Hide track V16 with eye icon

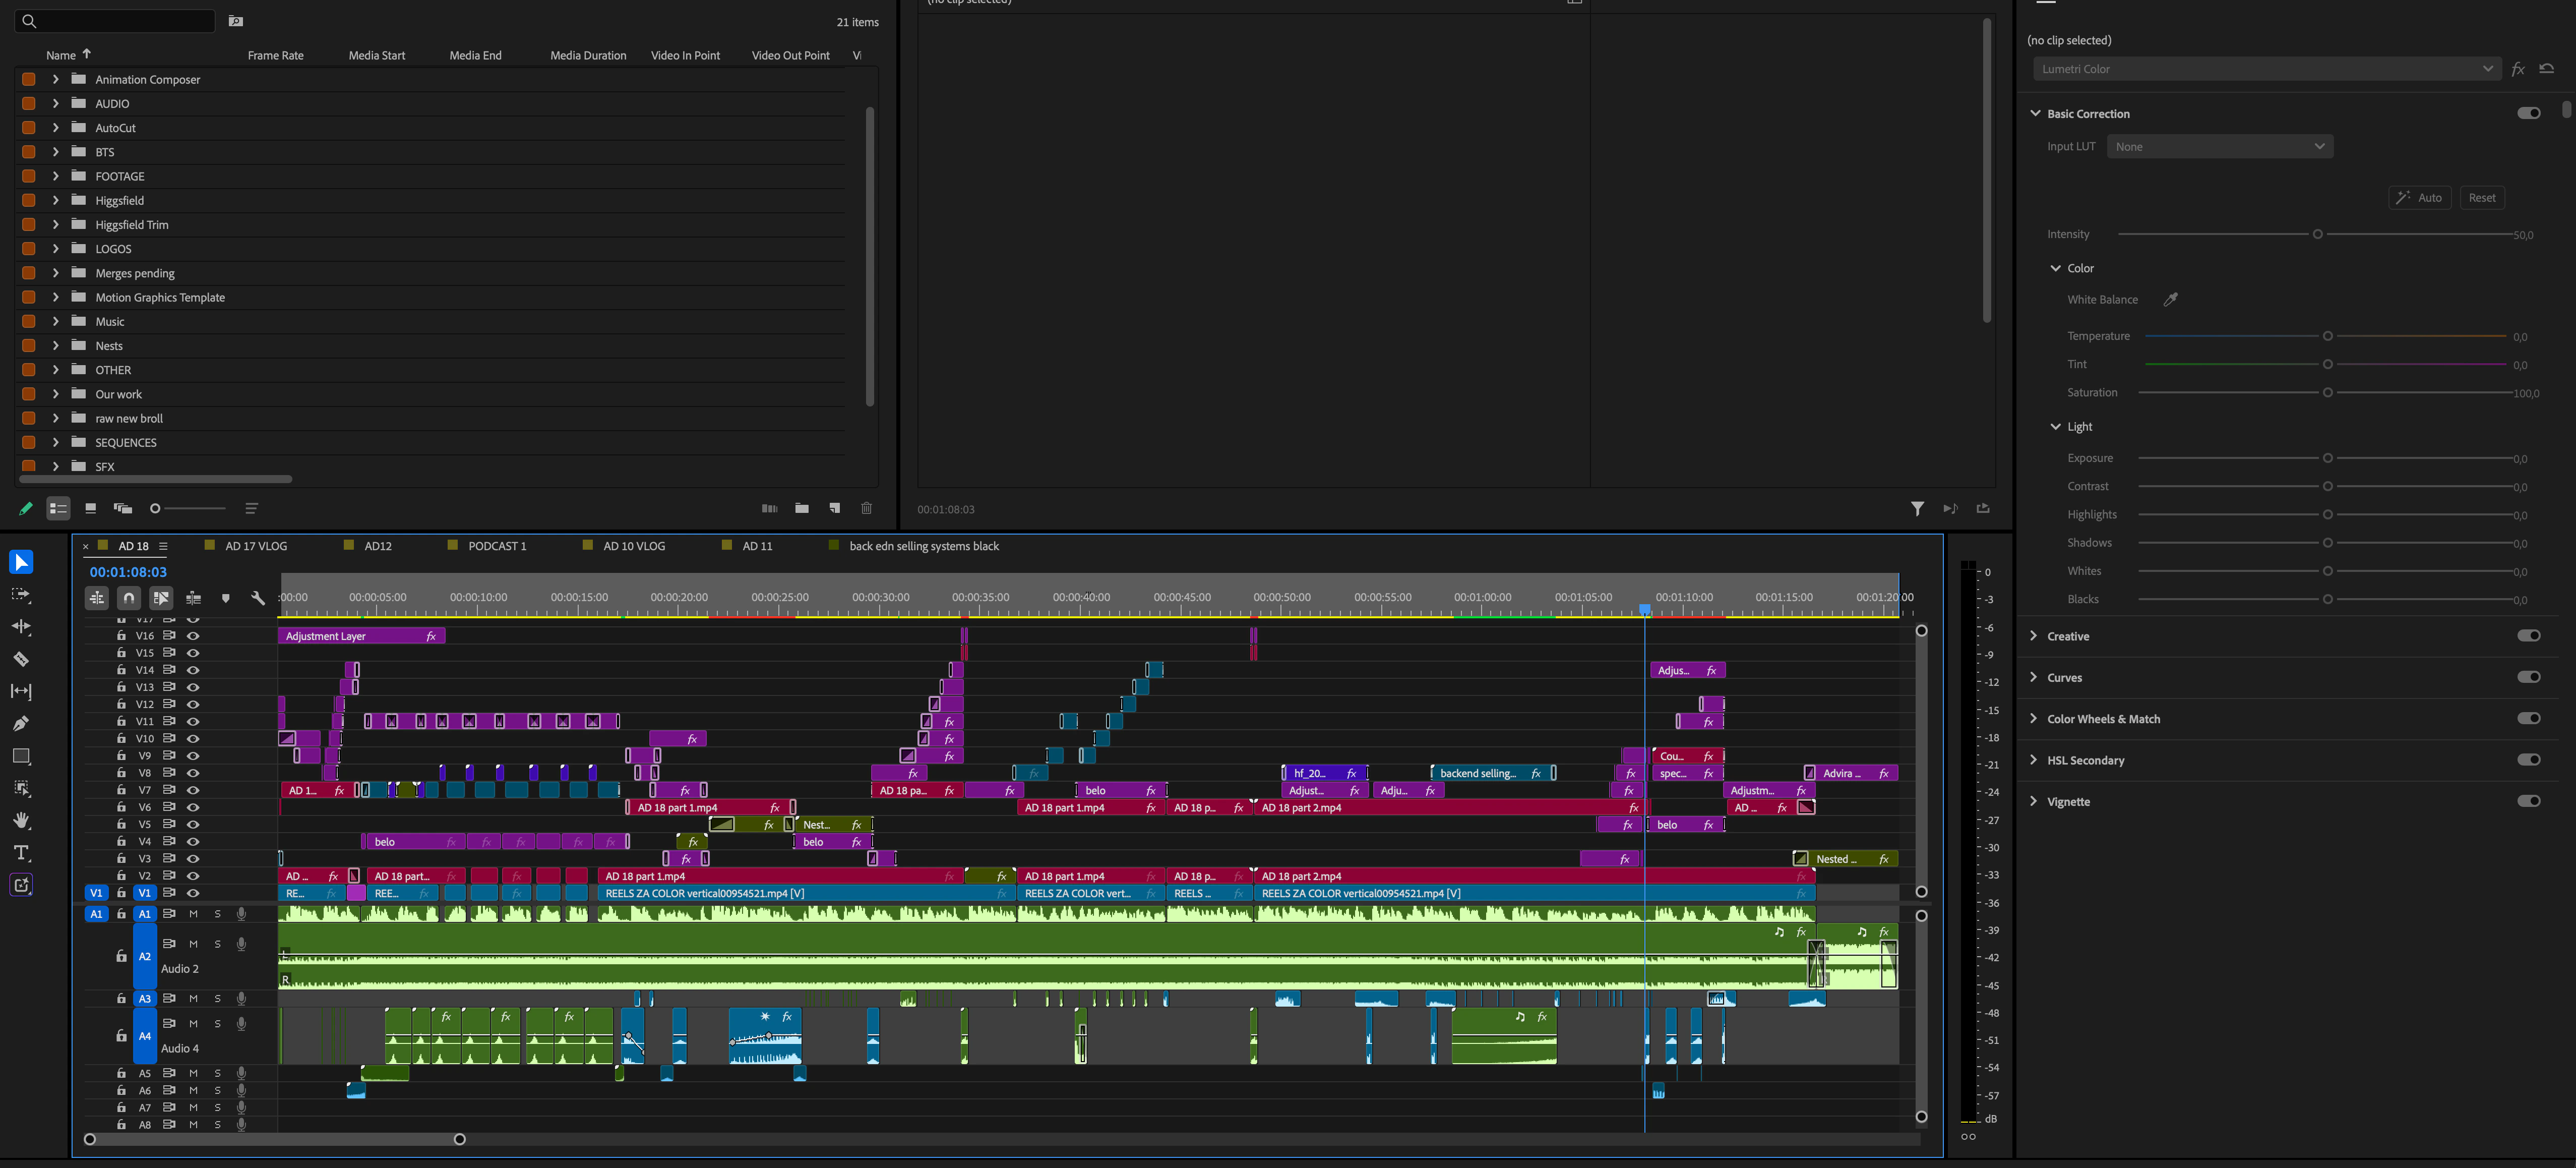193,636
